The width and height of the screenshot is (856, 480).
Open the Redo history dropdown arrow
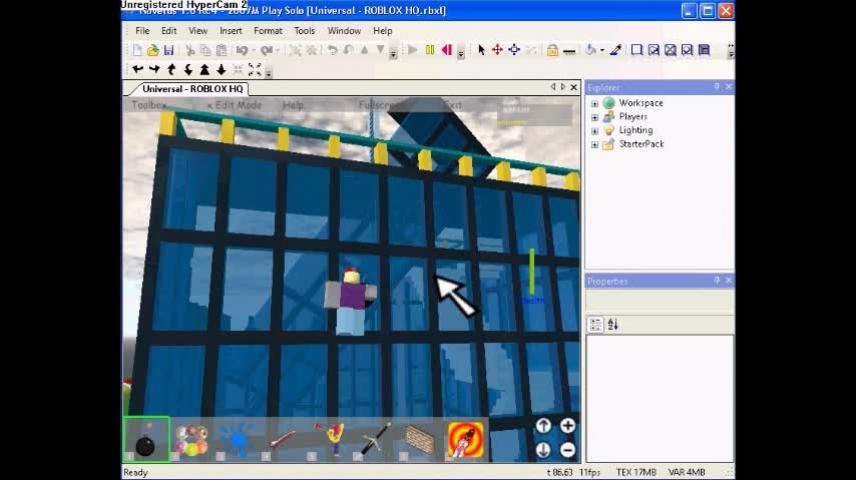277,50
